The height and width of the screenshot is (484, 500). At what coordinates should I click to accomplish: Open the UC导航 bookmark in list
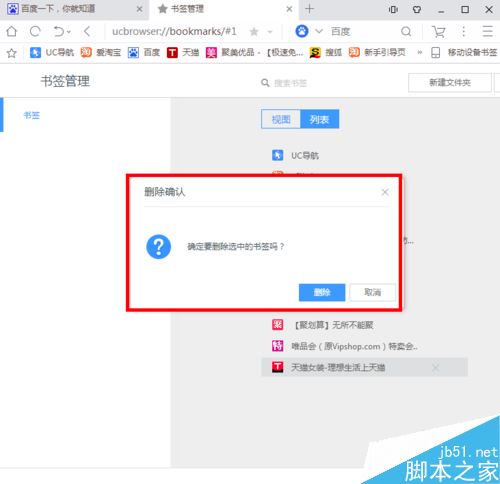[x=305, y=156]
